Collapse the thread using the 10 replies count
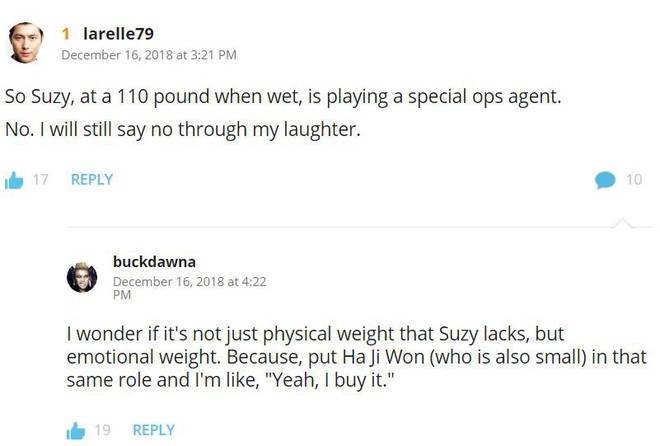This screenshot has width=660, height=446. pos(634,180)
